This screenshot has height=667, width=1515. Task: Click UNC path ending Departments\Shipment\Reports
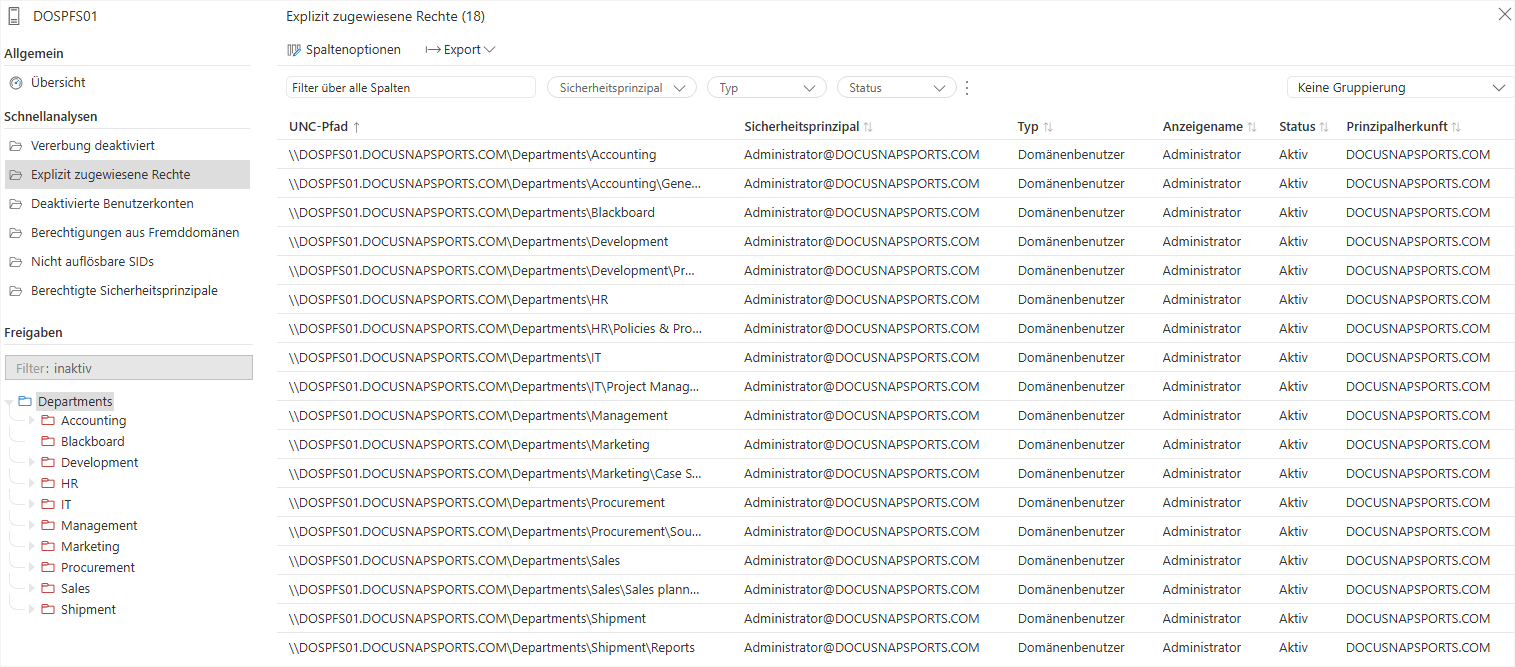(x=492, y=648)
